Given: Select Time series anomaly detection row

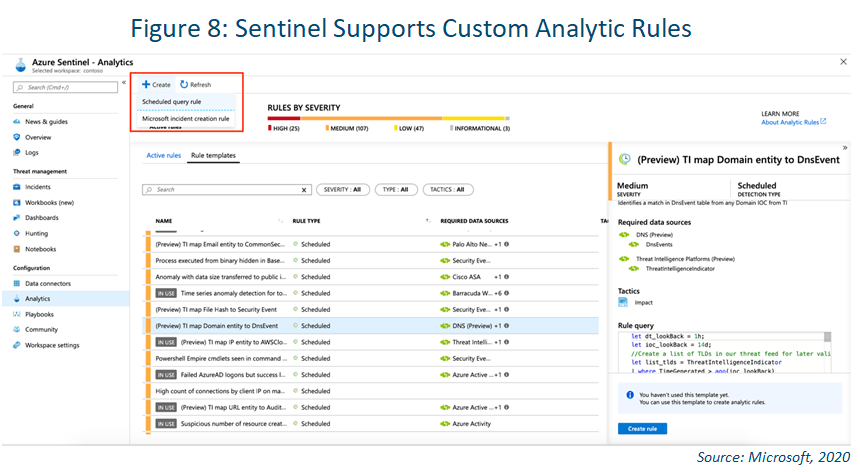Looking at the screenshot, I should [371, 293].
